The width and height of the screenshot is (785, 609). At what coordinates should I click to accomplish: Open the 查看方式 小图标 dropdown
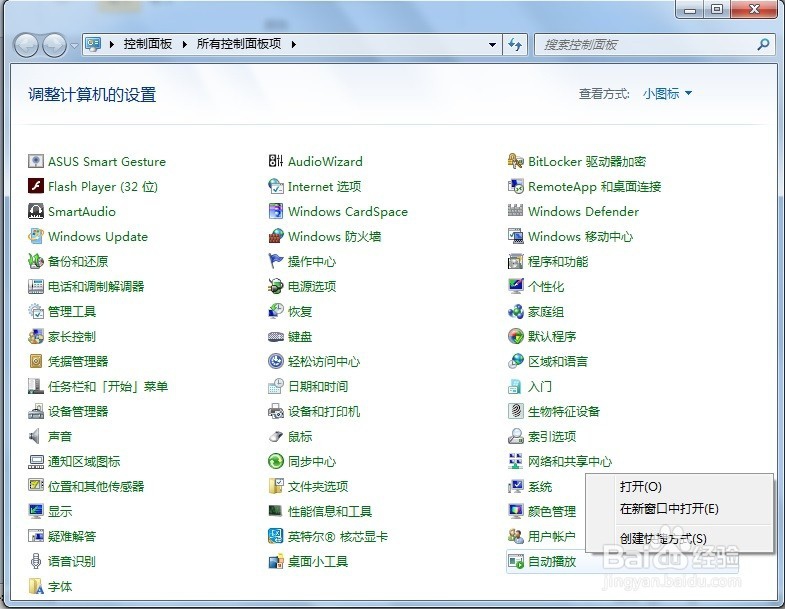click(x=667, y=94)
